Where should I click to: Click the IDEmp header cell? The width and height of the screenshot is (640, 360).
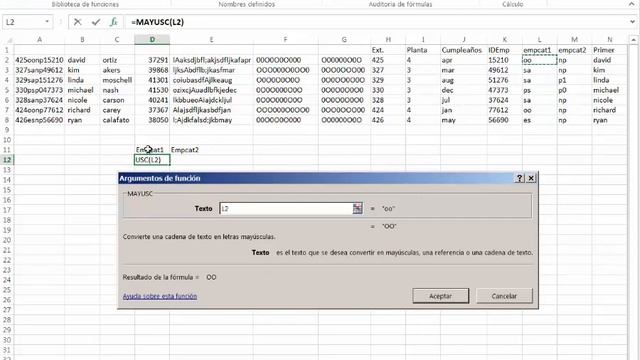click(505, 50)
